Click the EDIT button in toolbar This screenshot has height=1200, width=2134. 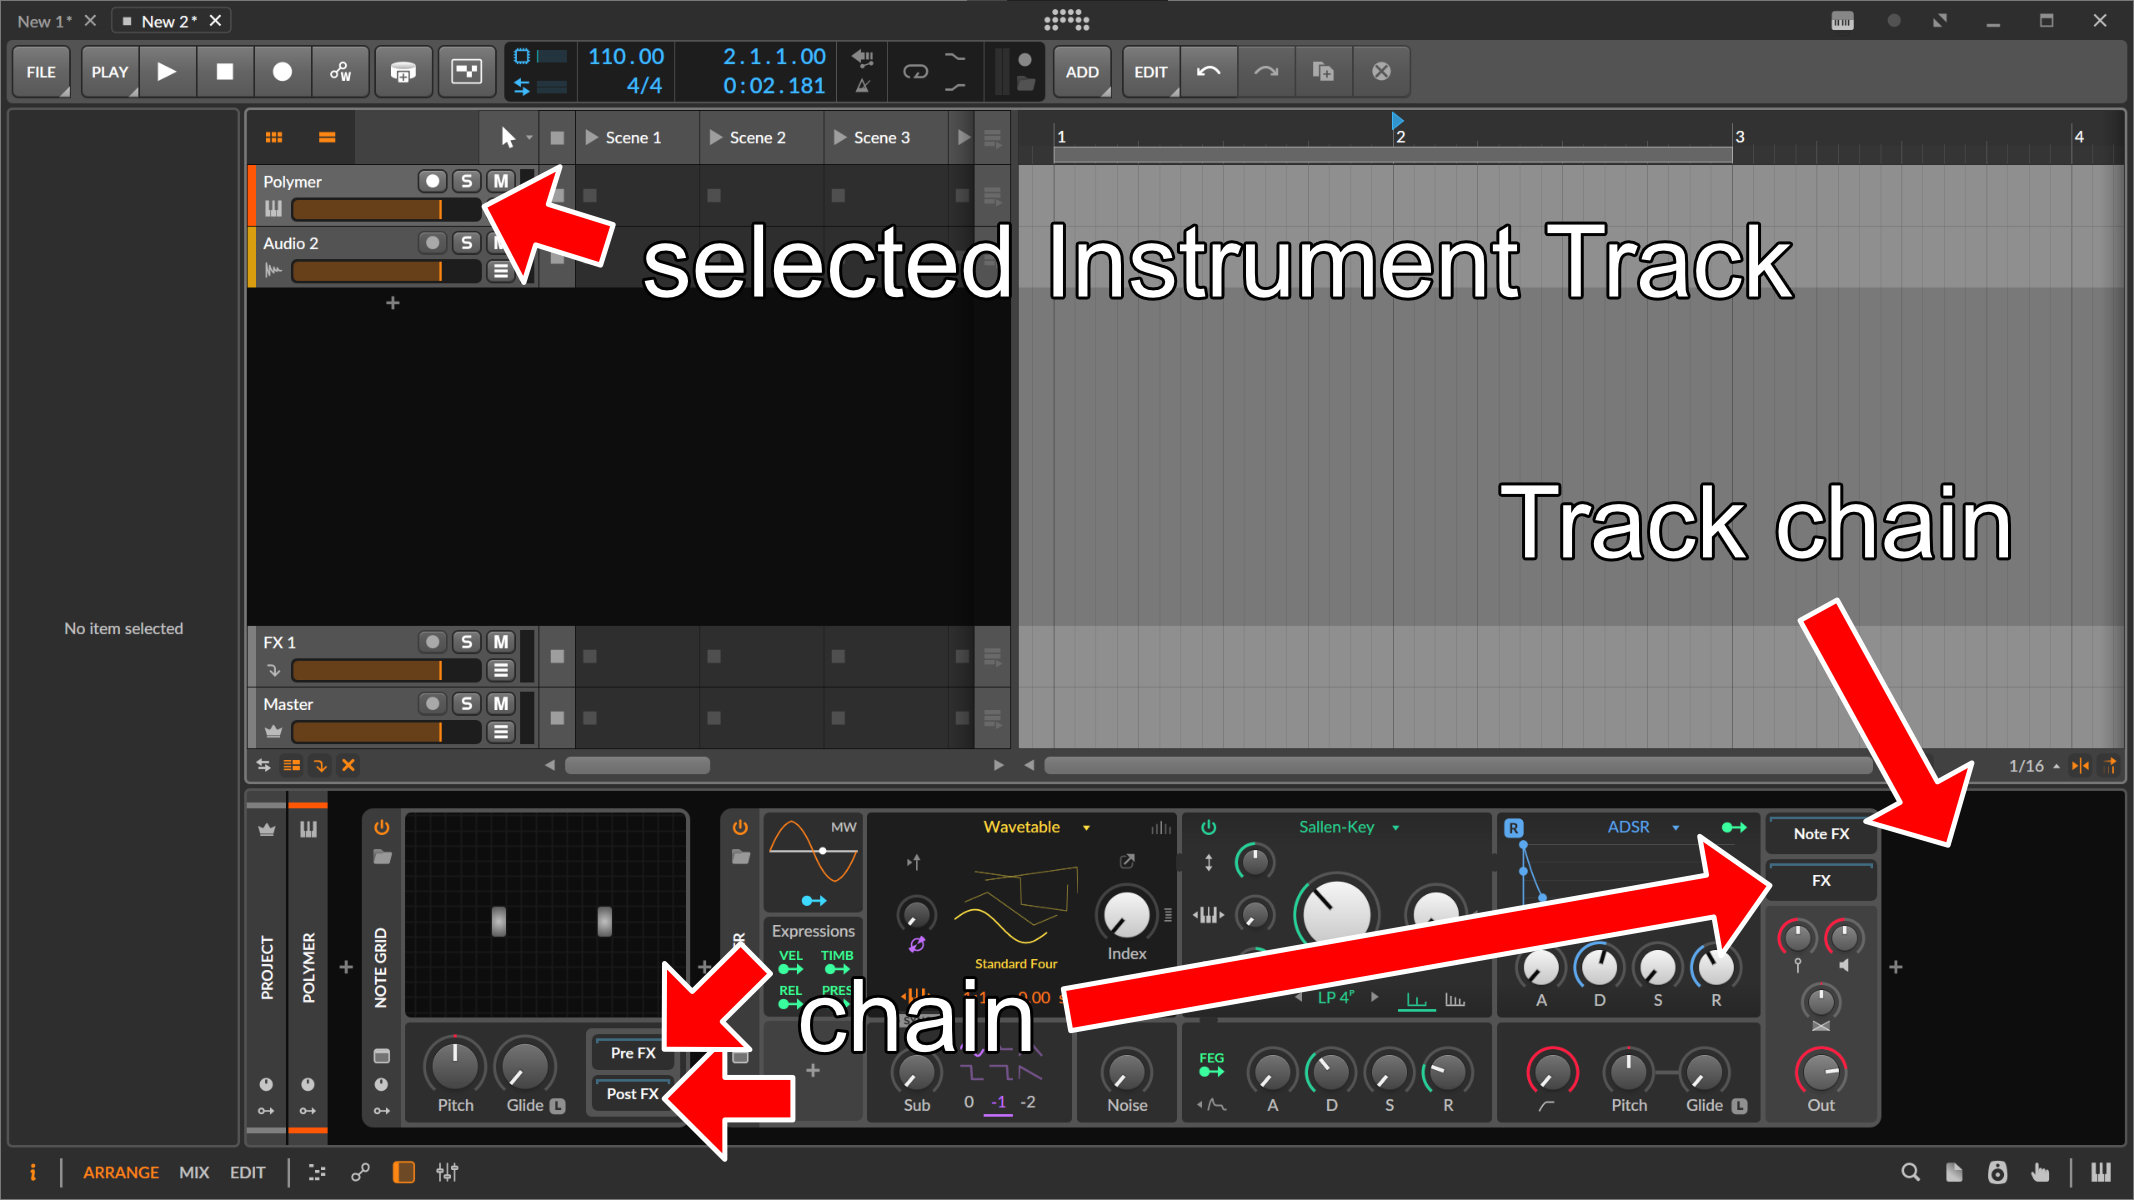[1151, 70]
